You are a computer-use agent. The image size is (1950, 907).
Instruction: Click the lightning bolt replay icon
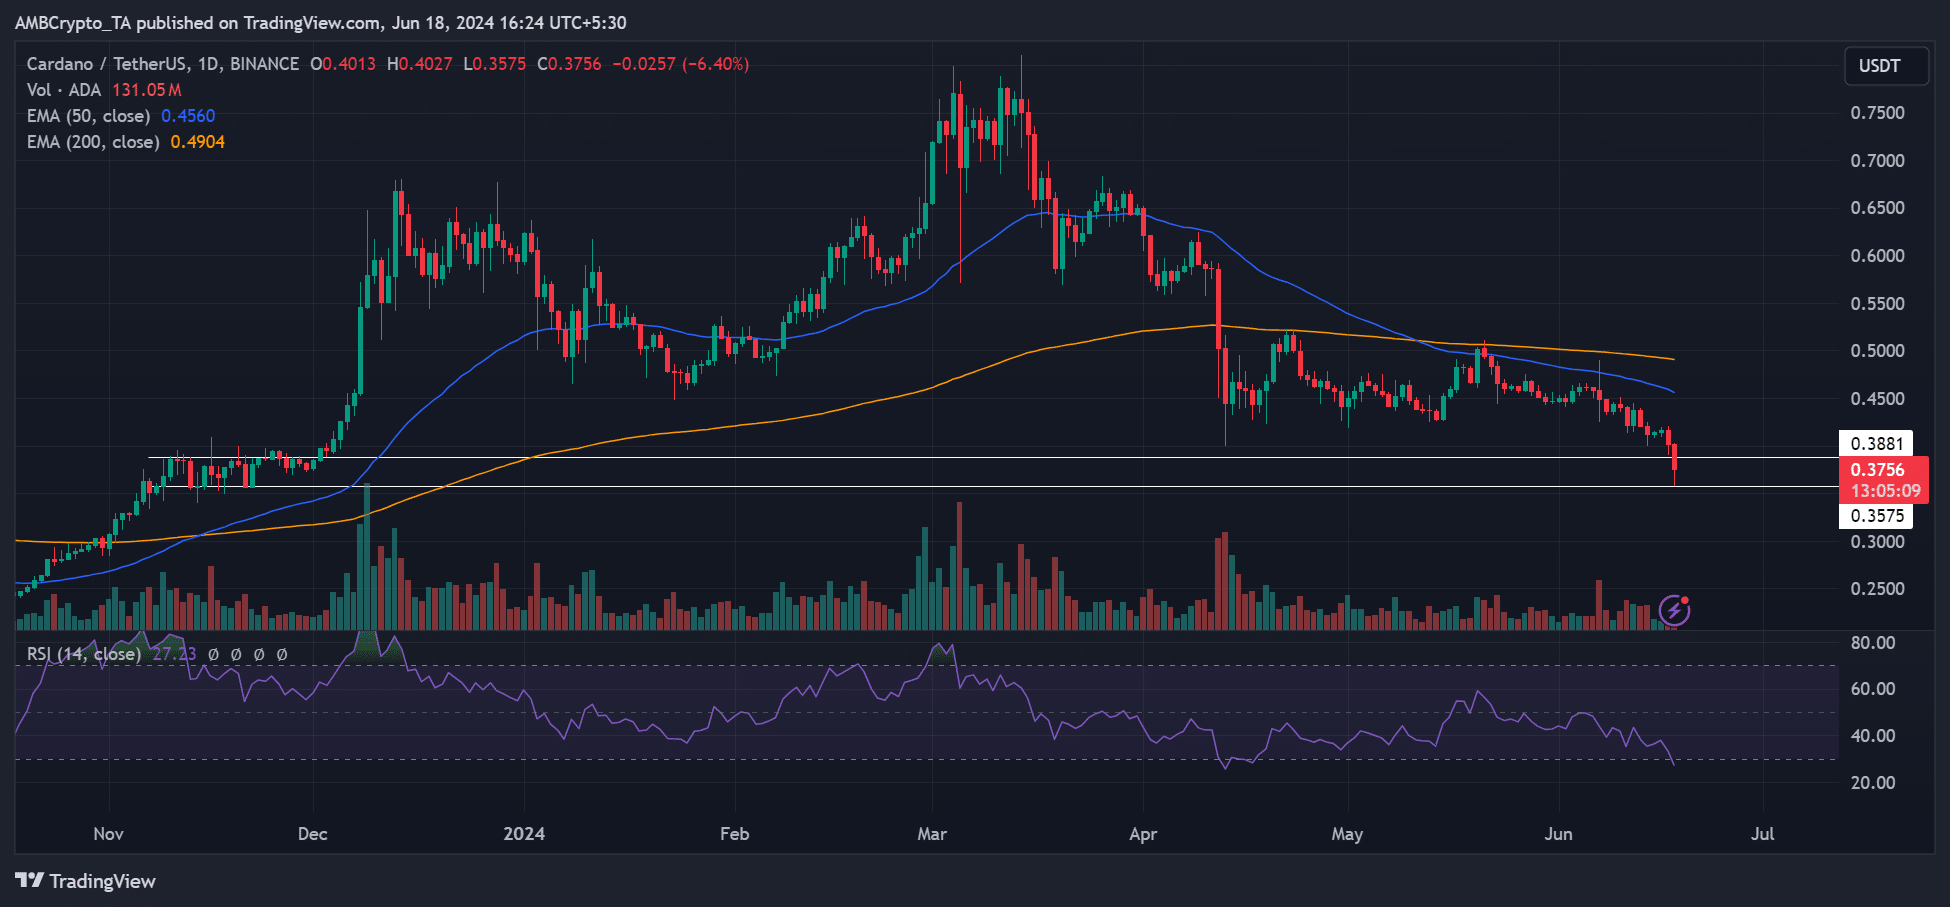[1674, 609]
